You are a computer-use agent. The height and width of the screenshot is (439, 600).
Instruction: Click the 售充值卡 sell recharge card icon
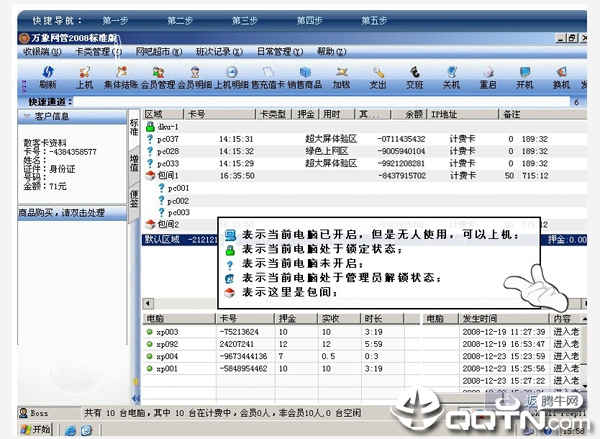click(x=268, y=72)
